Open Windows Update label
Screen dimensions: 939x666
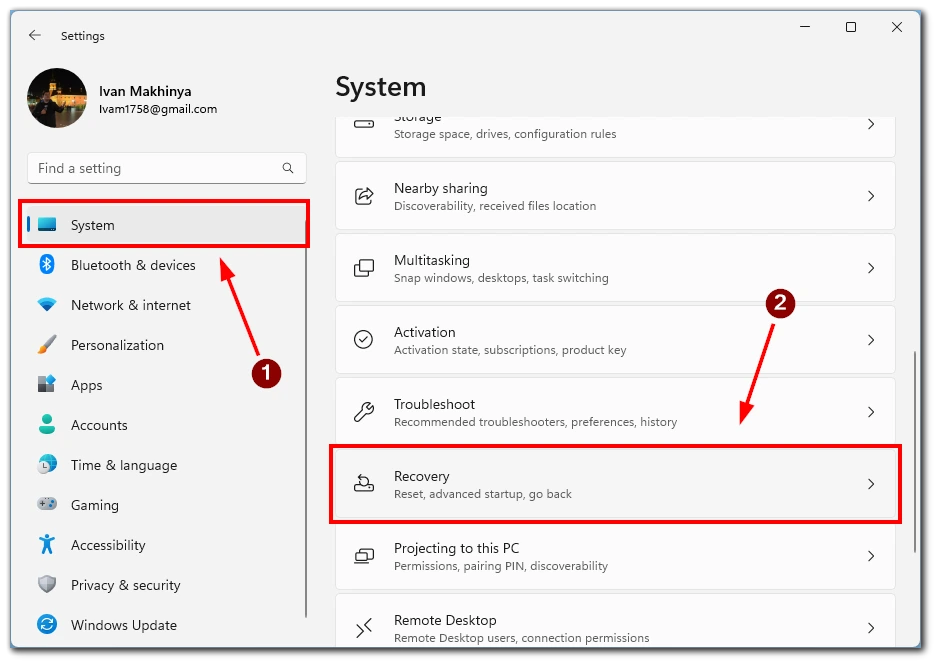coord(123,625)
